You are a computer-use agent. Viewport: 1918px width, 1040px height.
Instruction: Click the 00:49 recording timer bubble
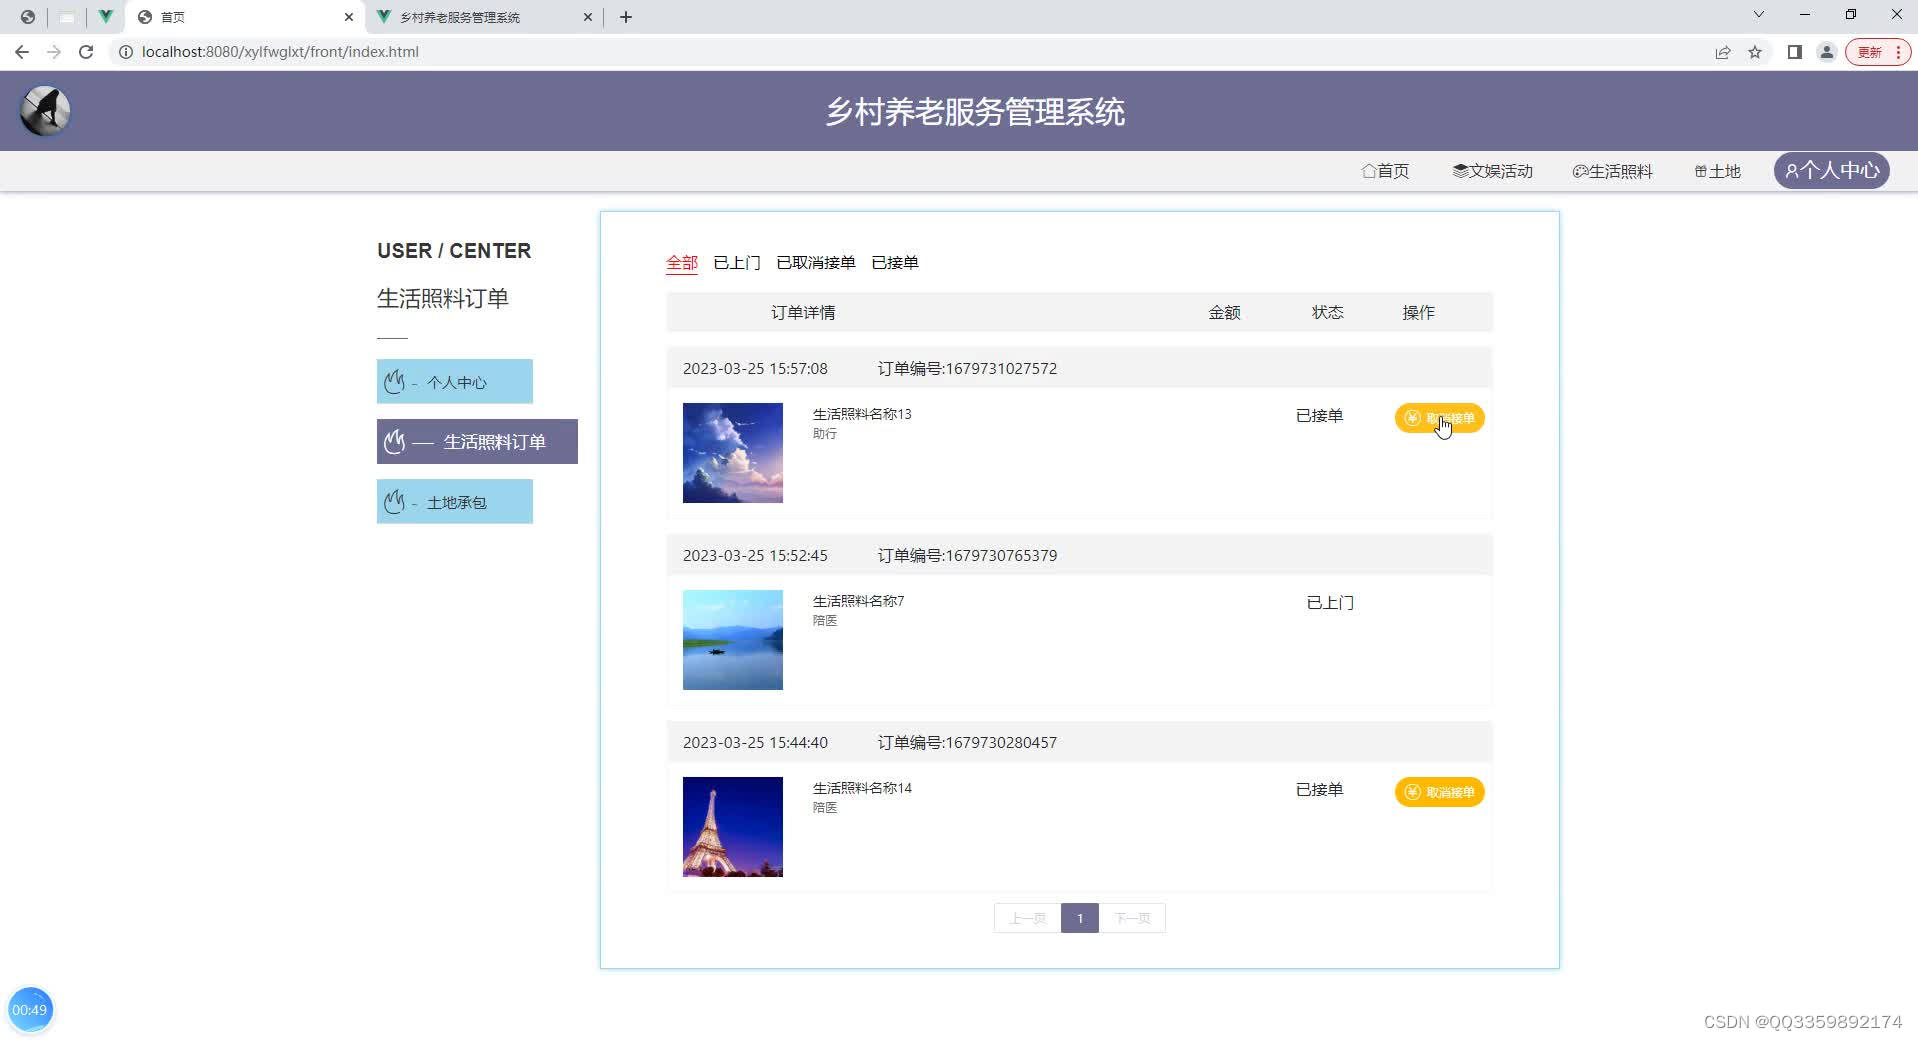(x=30, y=1010)
